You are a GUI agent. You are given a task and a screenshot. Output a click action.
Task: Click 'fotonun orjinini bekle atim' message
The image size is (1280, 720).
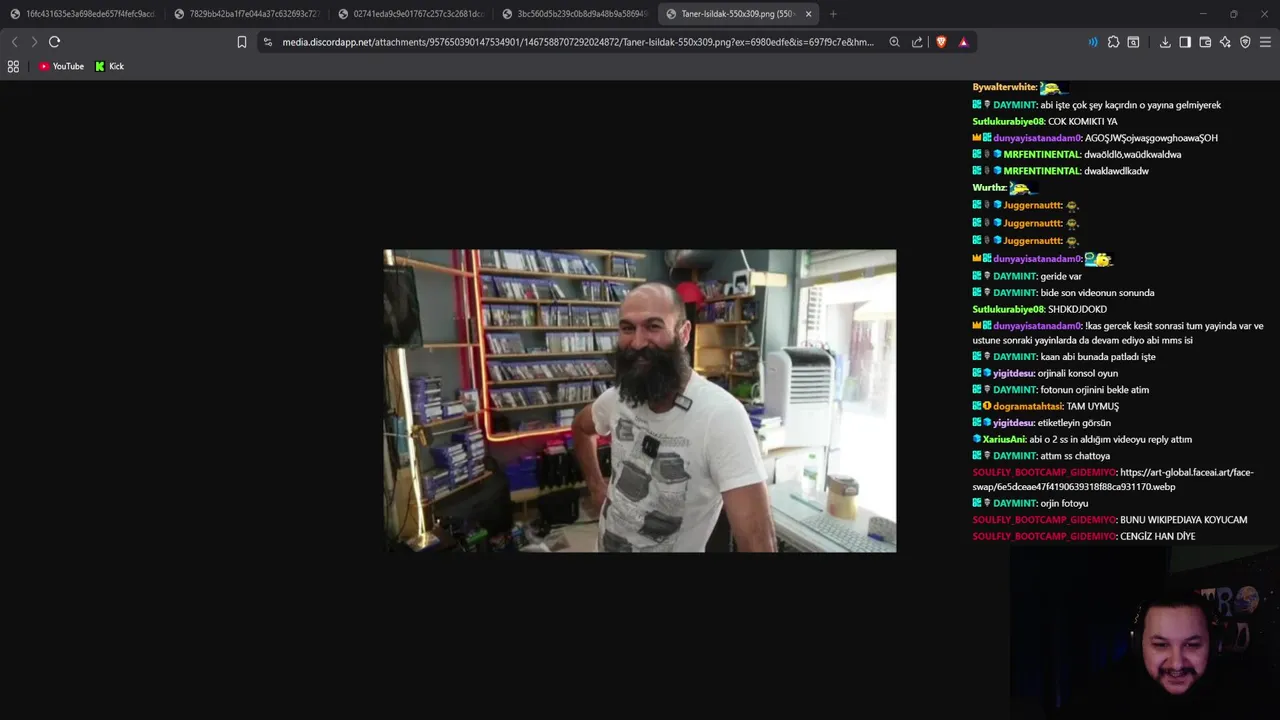tap(1094, 389)
